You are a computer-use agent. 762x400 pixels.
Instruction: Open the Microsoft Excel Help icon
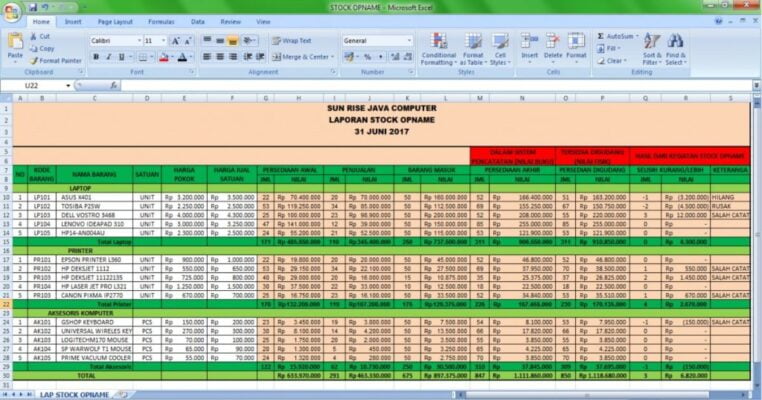pyautogui.click(x=718, y=21)
